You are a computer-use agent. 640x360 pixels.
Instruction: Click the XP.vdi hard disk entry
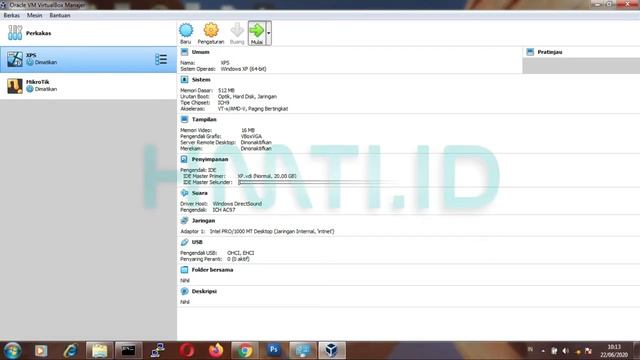(267, 176)
